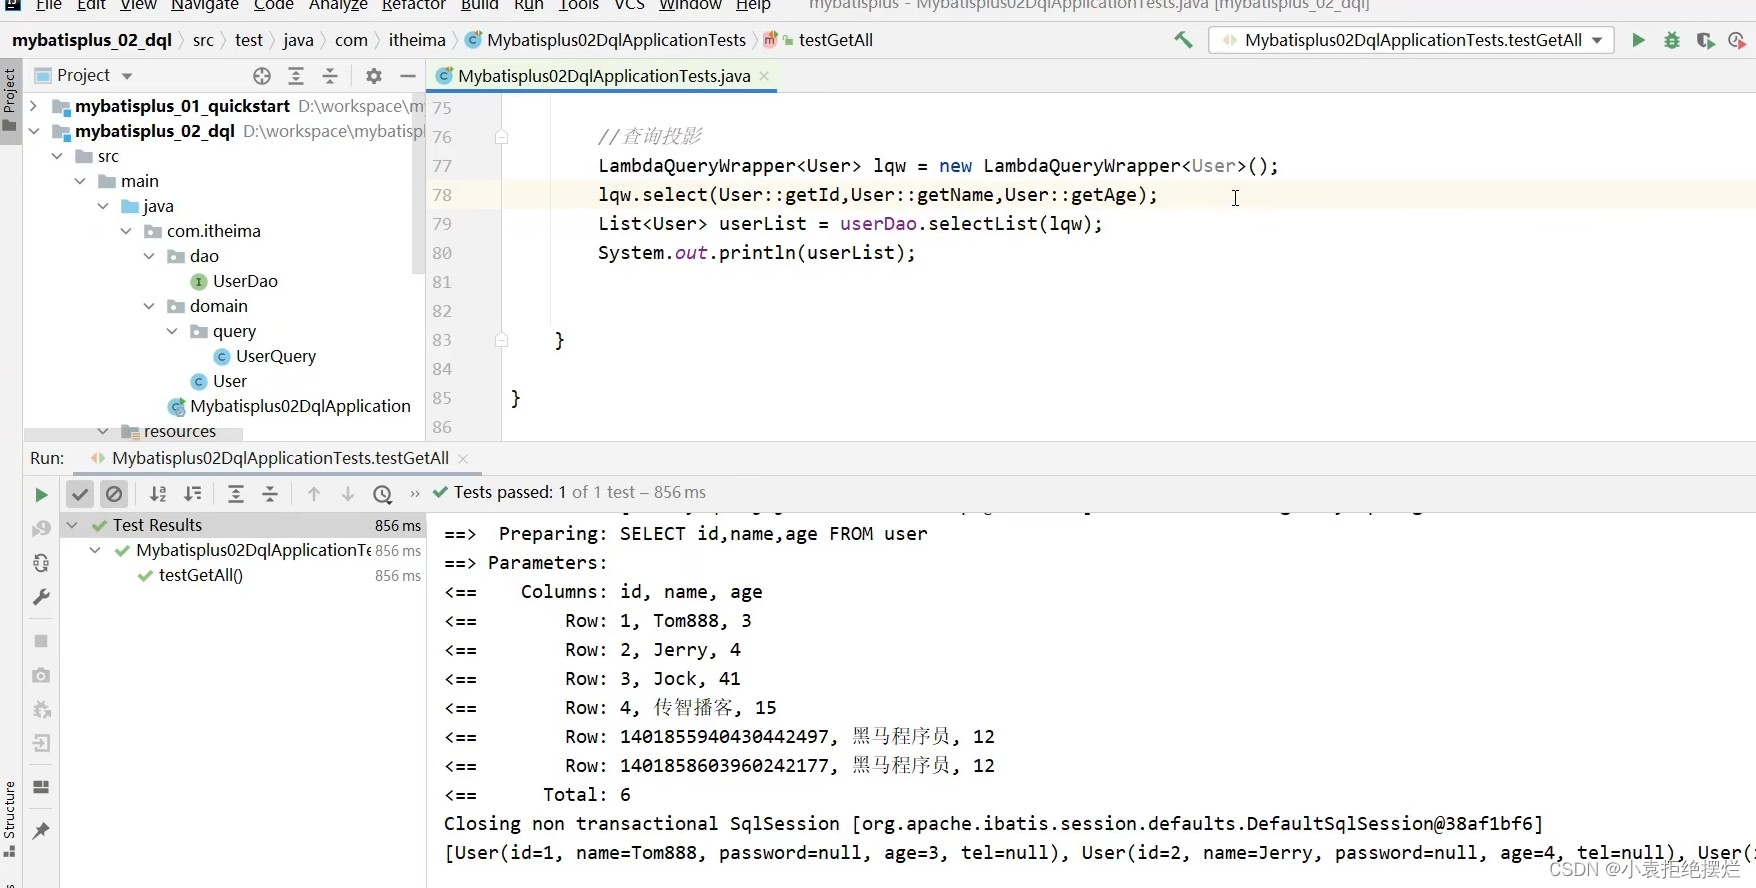Collapse com.itheima package

[126, 231]
